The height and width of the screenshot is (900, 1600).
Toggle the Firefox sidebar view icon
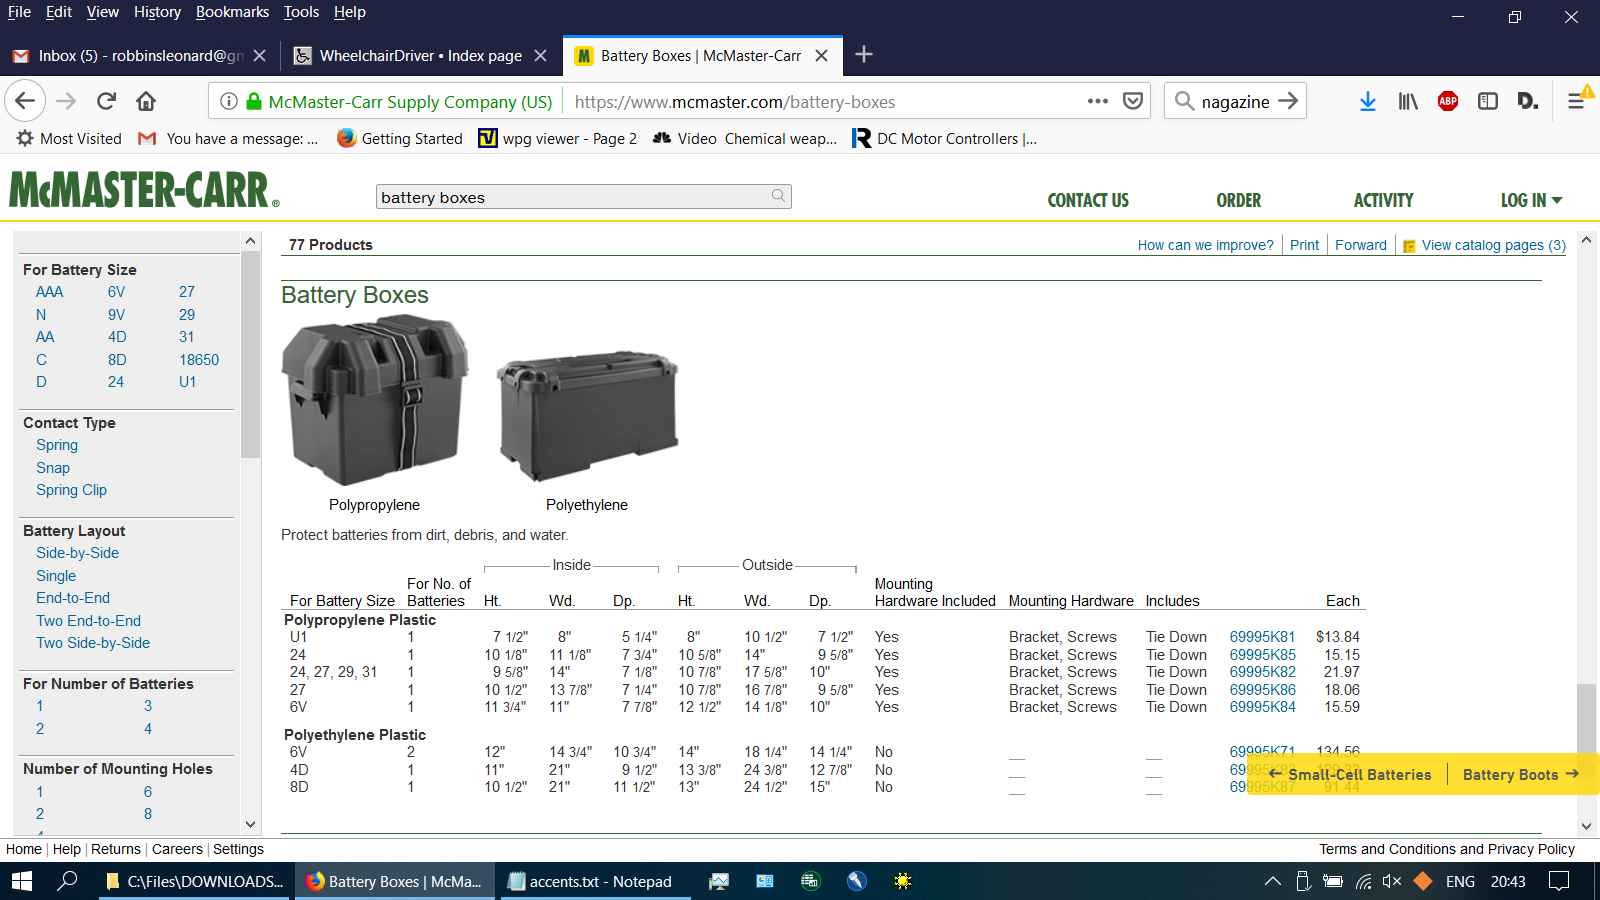point(1488,101)
